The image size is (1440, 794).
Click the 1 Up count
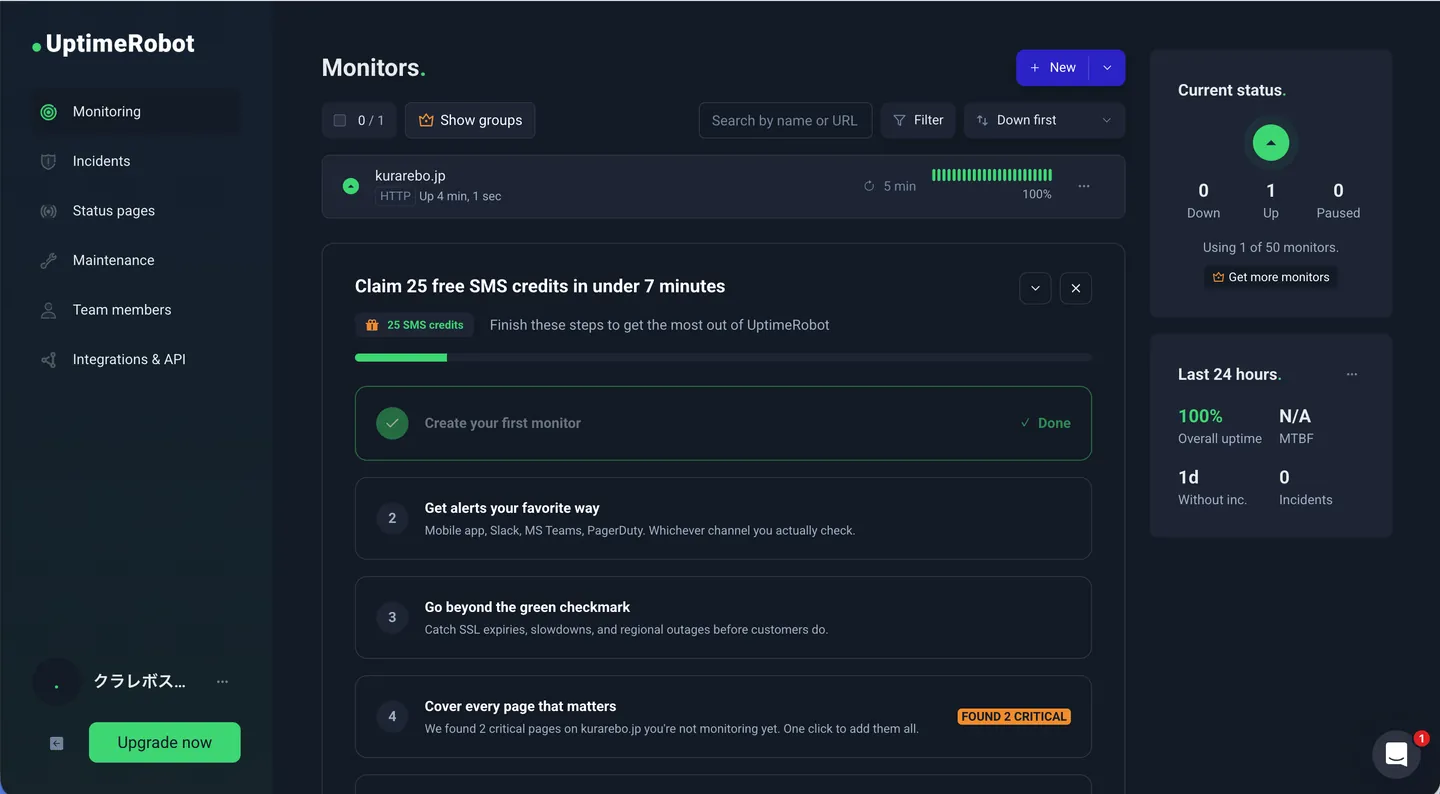click(1271, 191)
